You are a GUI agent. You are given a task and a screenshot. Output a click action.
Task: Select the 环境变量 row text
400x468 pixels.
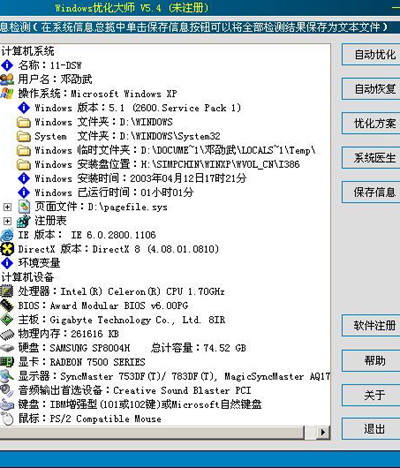pyautogui.click(x=39, y=263)
